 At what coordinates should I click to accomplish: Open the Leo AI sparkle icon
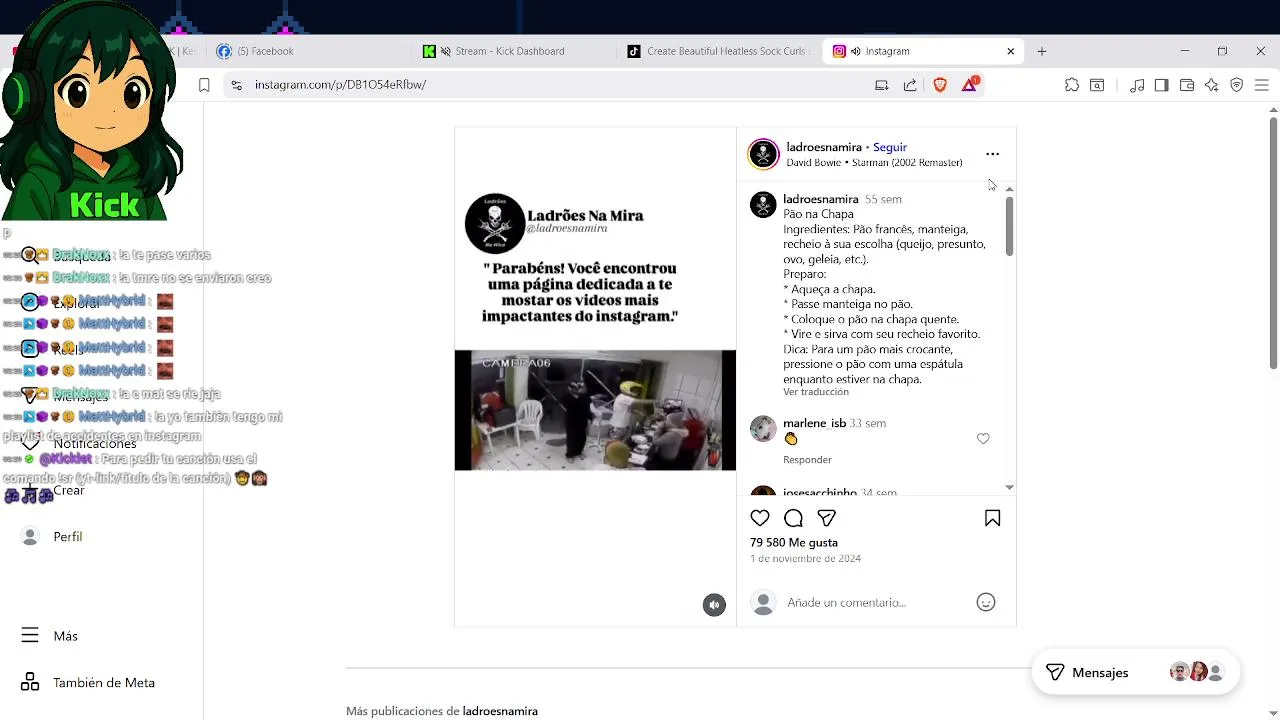(x=1212, y=85)
